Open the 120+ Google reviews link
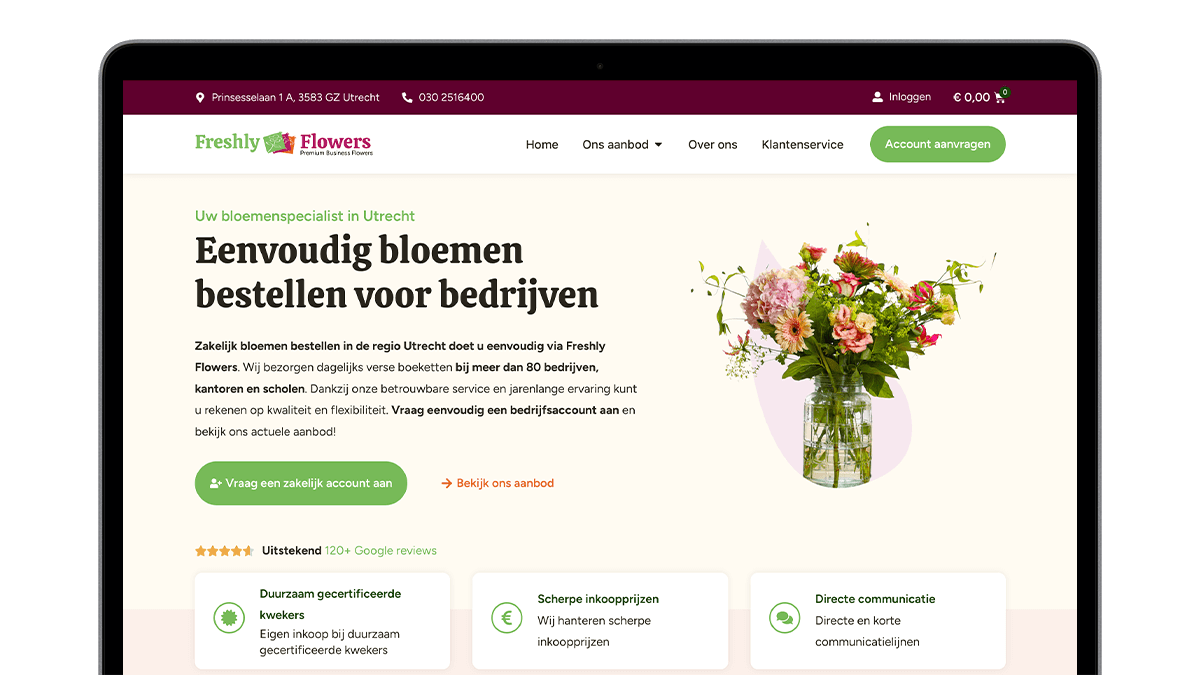Viewport: 1200px width, 675px height. coord(381,551)
